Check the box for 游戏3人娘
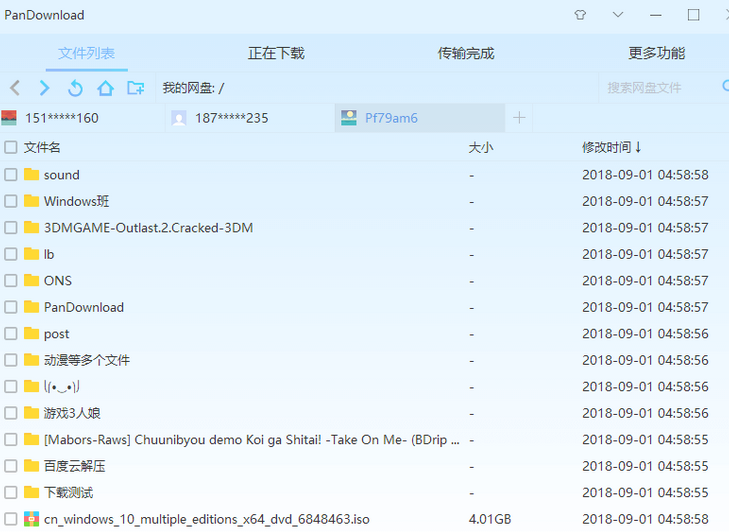729x532 pixels. click(x=11, y=413)
